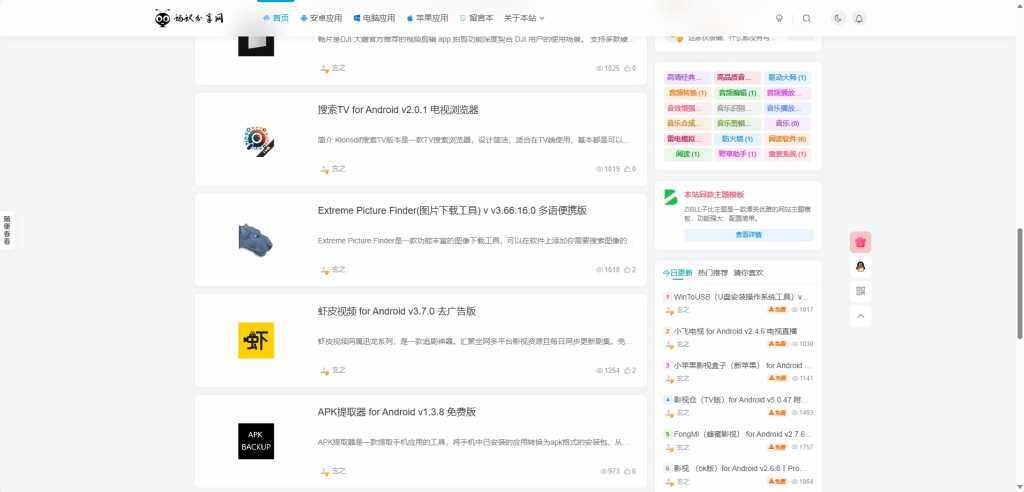Screen dimensions: 1024x492
Task: Click view count eye icon on 虾皮视频 post
Action: (600, 370)
